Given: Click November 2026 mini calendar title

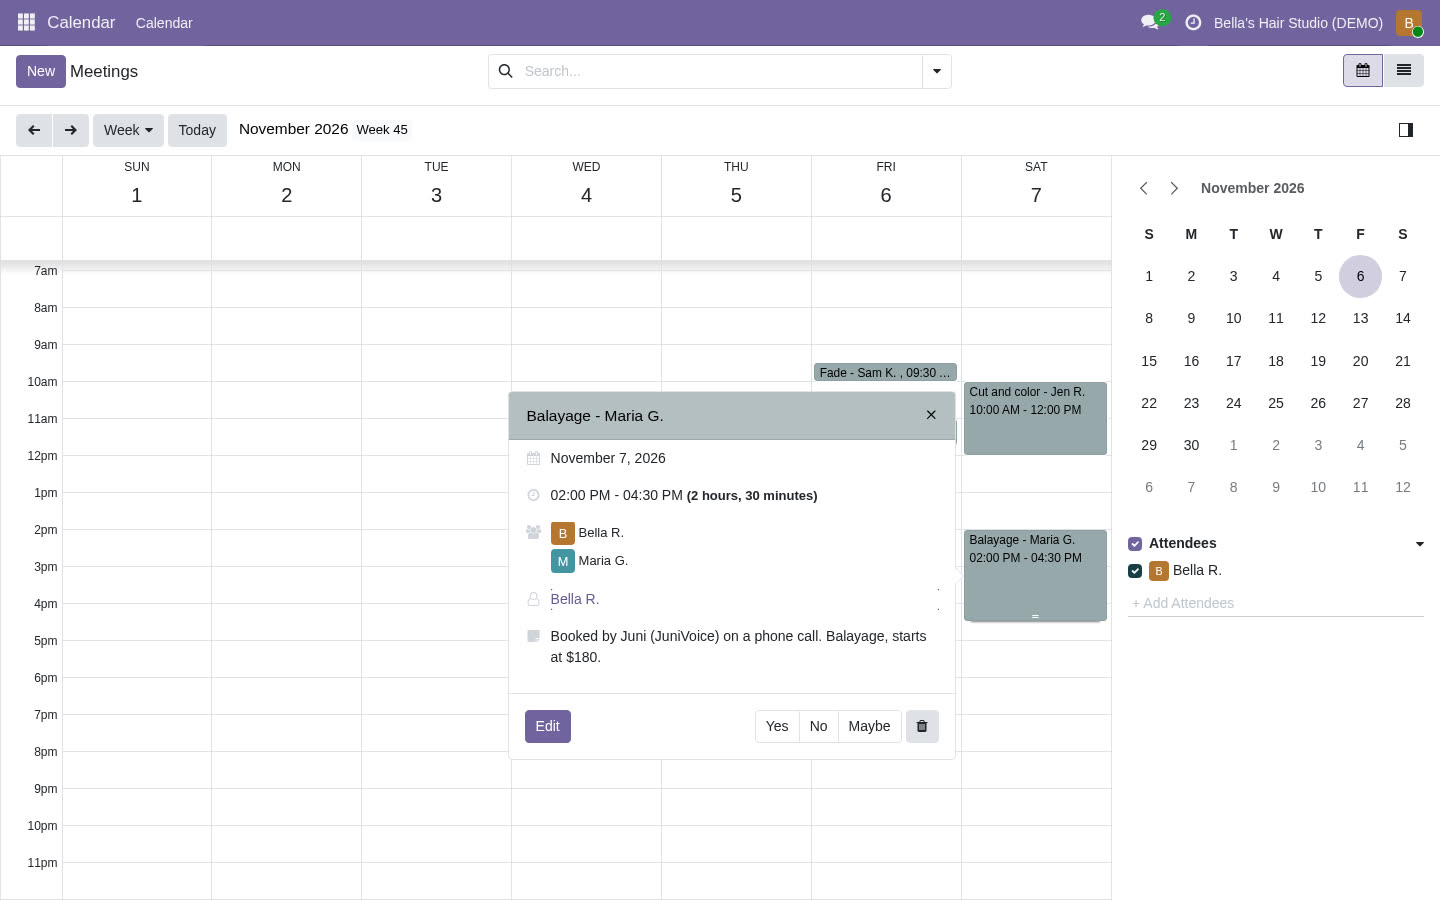Looking at the screenshot, I should pos(1252,188).
